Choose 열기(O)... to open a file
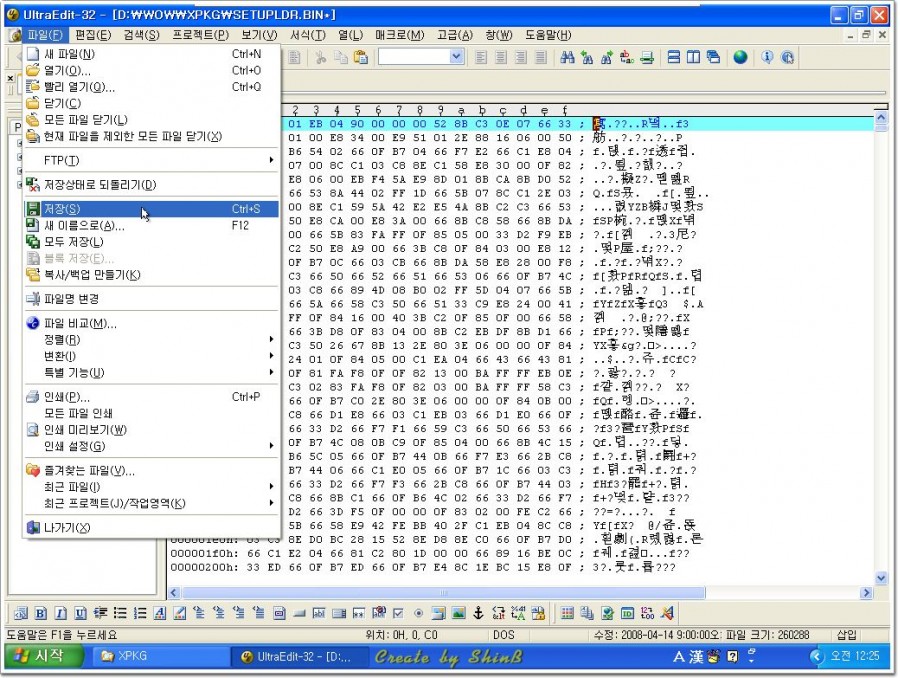 pos(152,71)
